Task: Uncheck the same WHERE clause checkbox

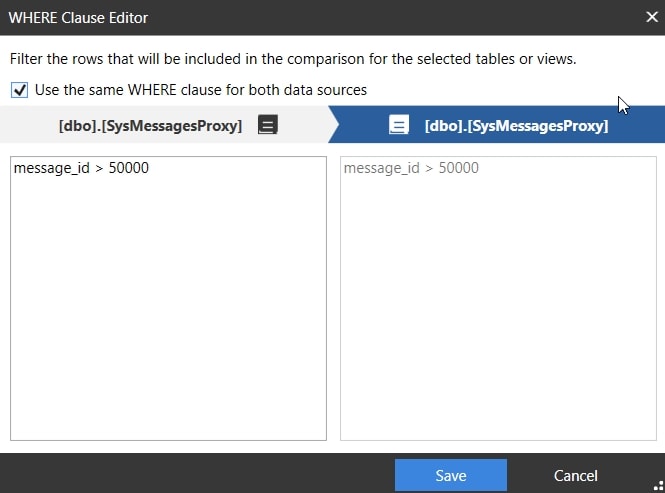Action: (x=20, y=90)
